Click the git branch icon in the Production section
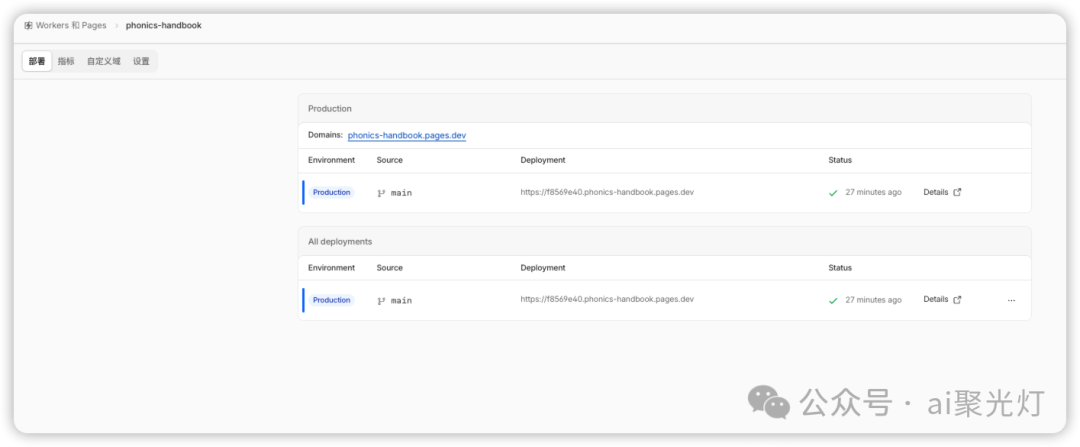The width and height of the screenshot is (1080, 447). [x=381, y=194]
